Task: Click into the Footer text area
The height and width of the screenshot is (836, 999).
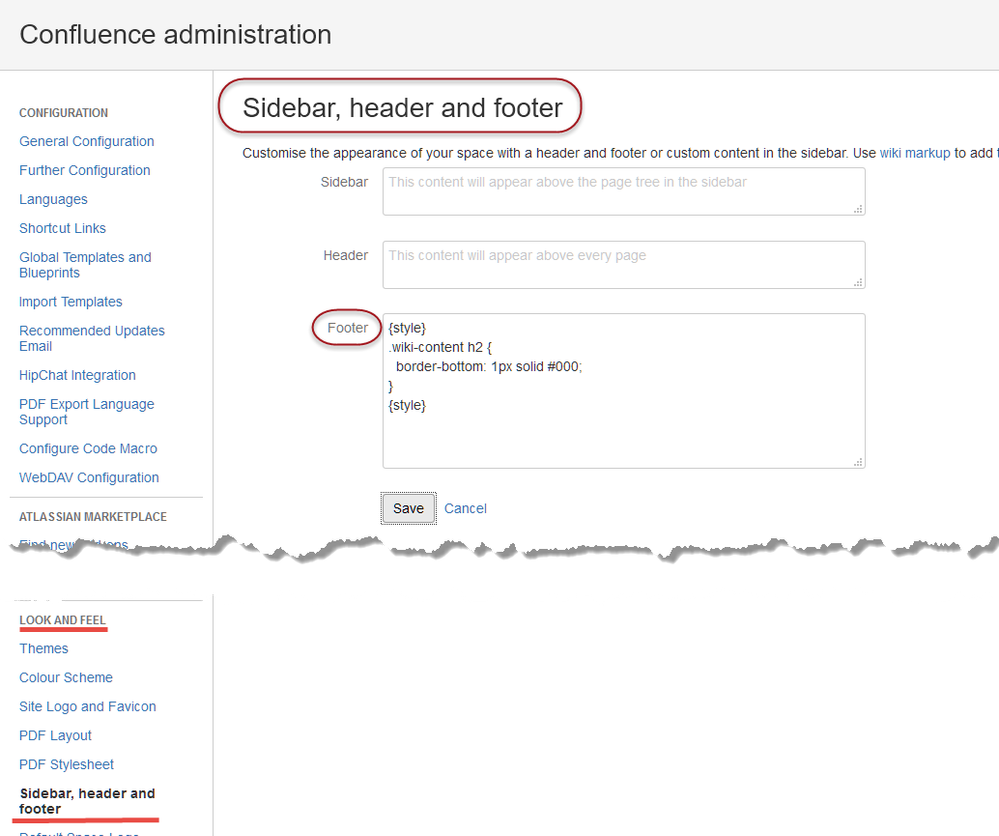Action: point(624,391)
